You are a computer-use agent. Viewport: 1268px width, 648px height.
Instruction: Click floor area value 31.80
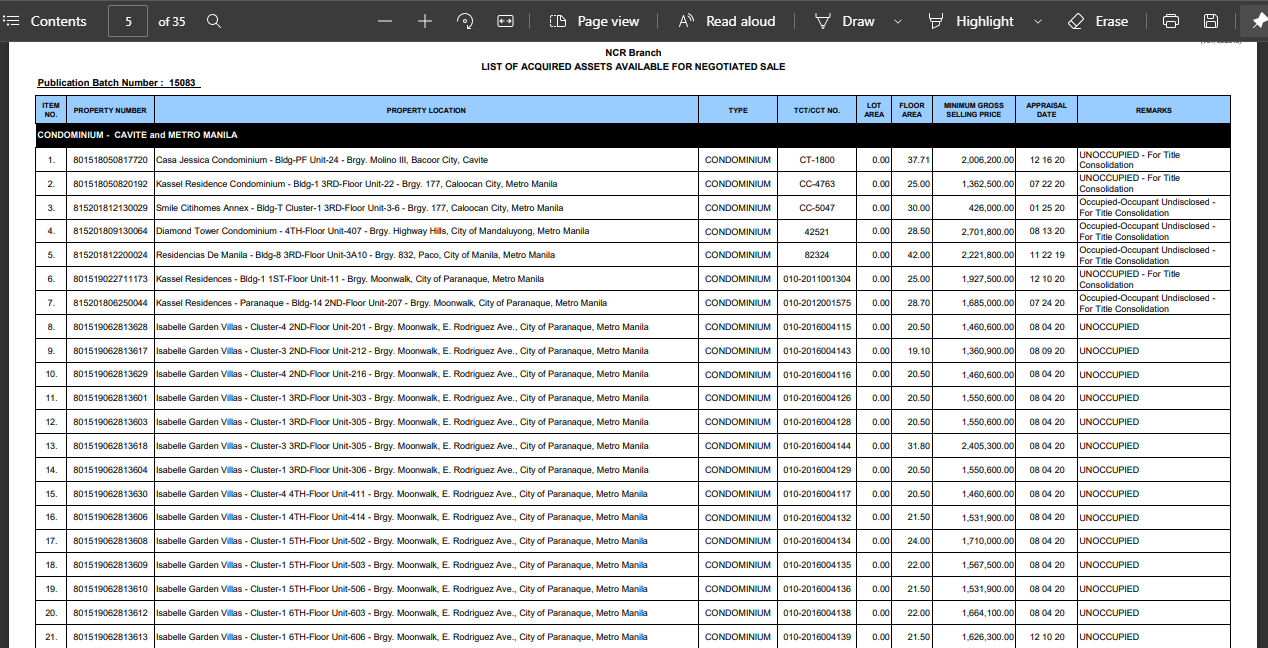coord(918,446)
